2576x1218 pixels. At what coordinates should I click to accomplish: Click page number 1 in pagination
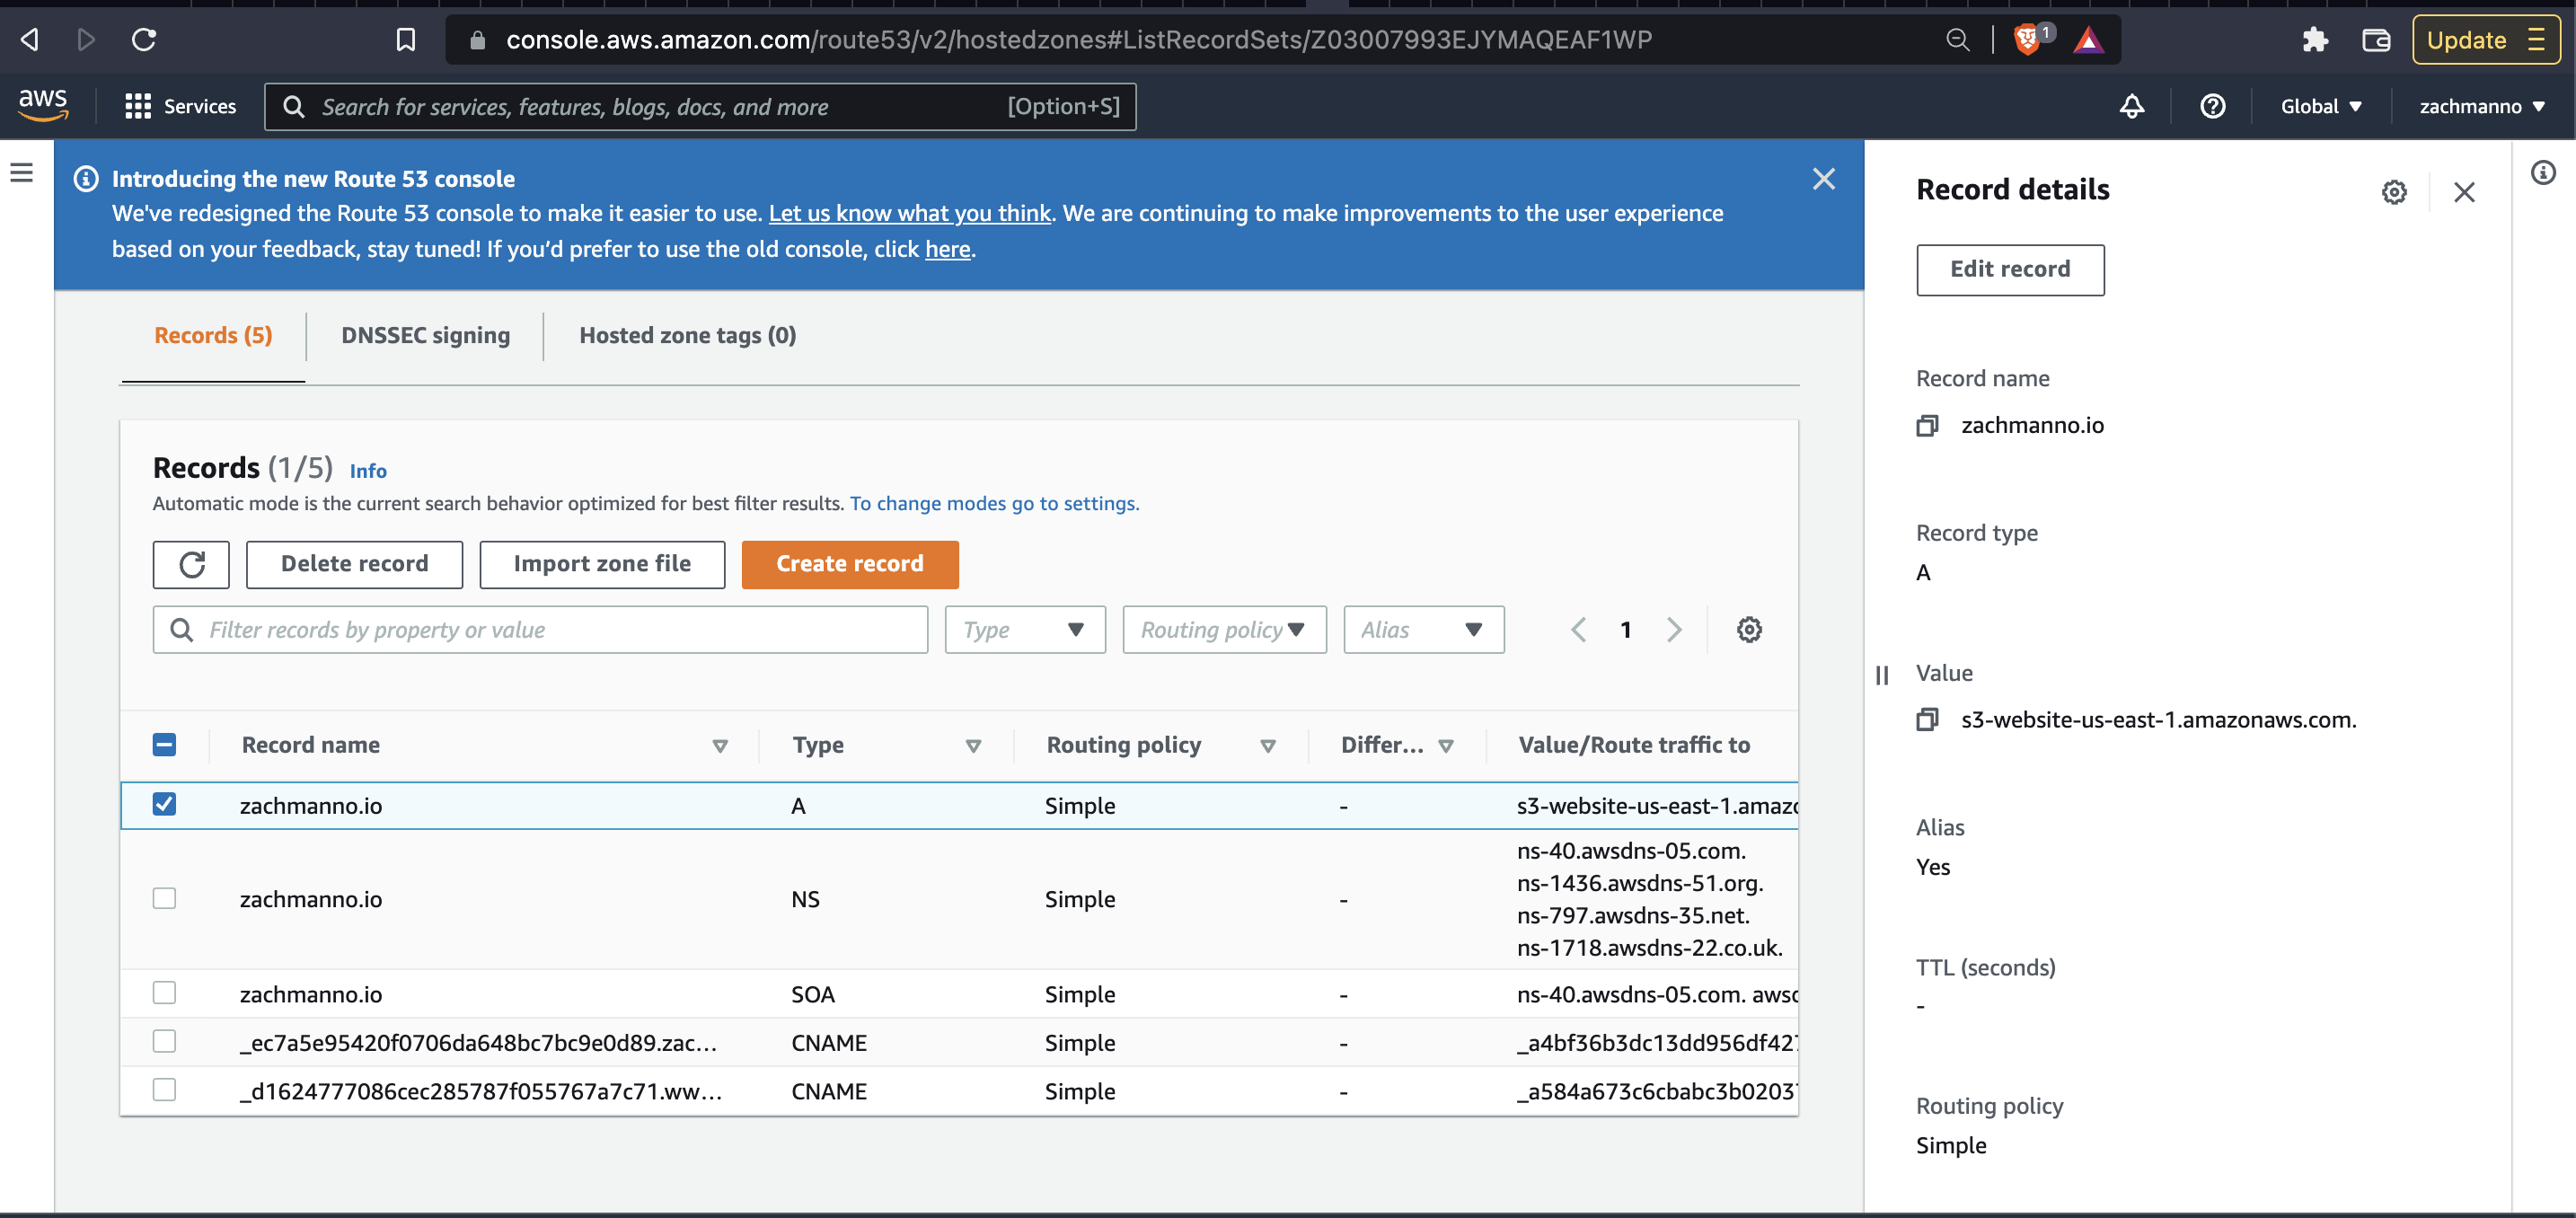[x=1626, y=630]
